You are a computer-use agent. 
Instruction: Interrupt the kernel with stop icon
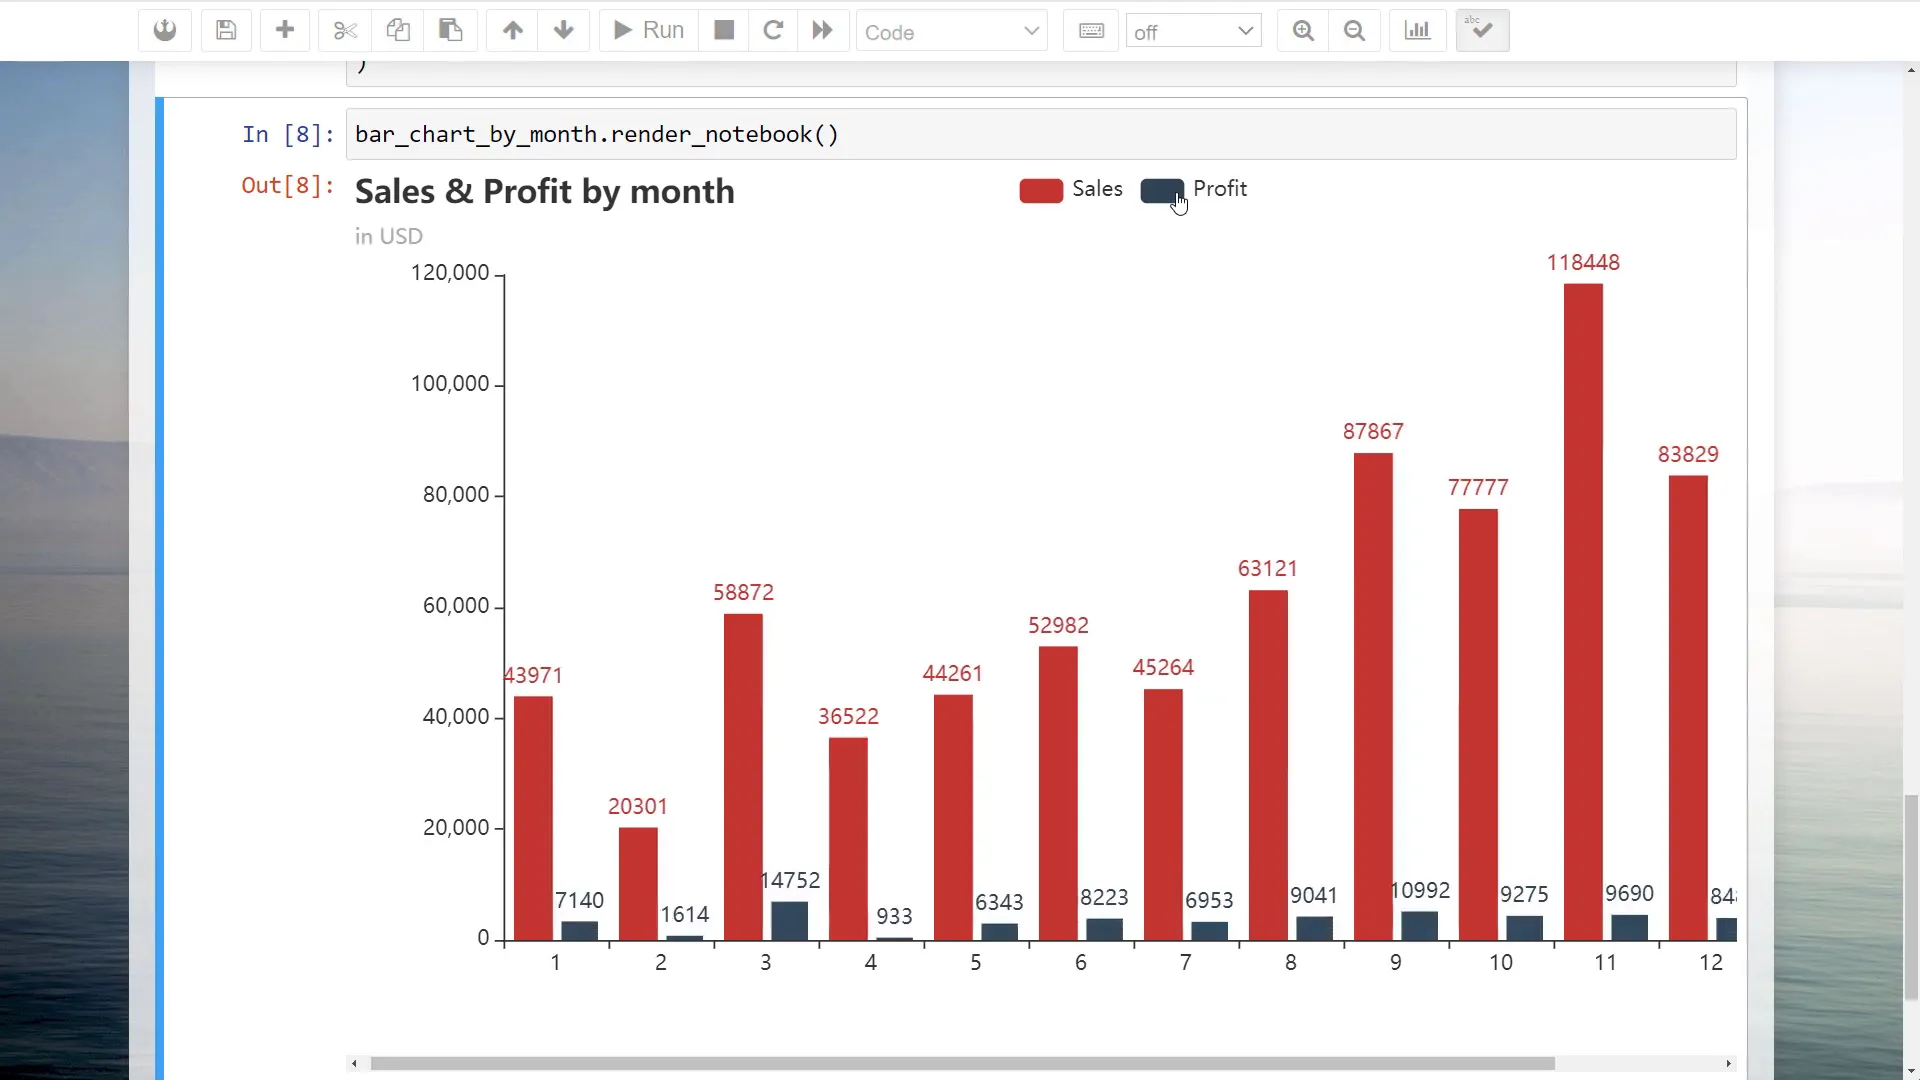[724, 30]
